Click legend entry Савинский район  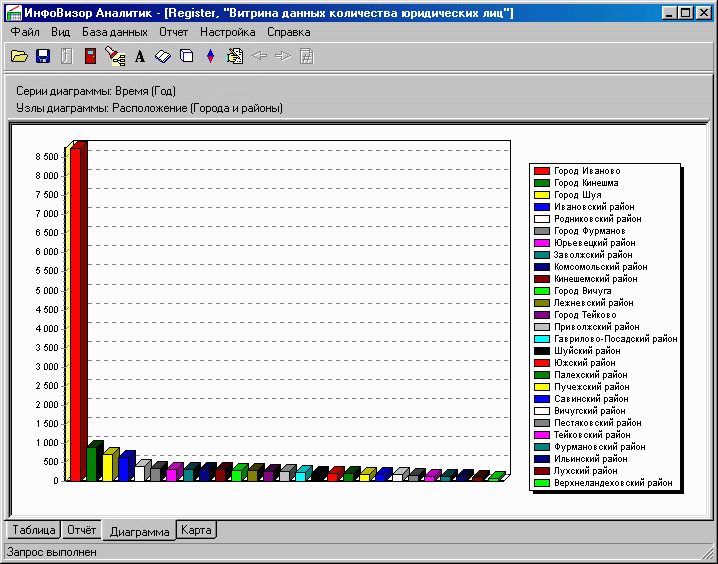[591, 399]
